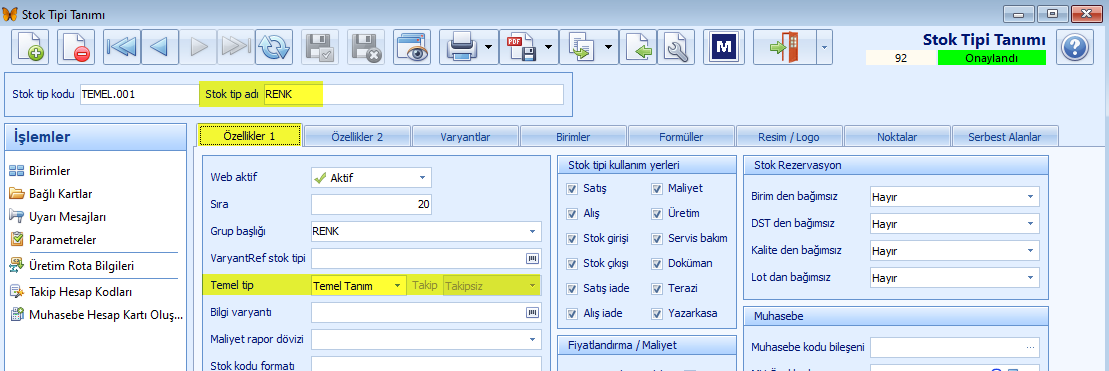Viewport: 1109px width, 371px height.
Task: Toggle the Üretim checkbox
Action: [656, 213]
